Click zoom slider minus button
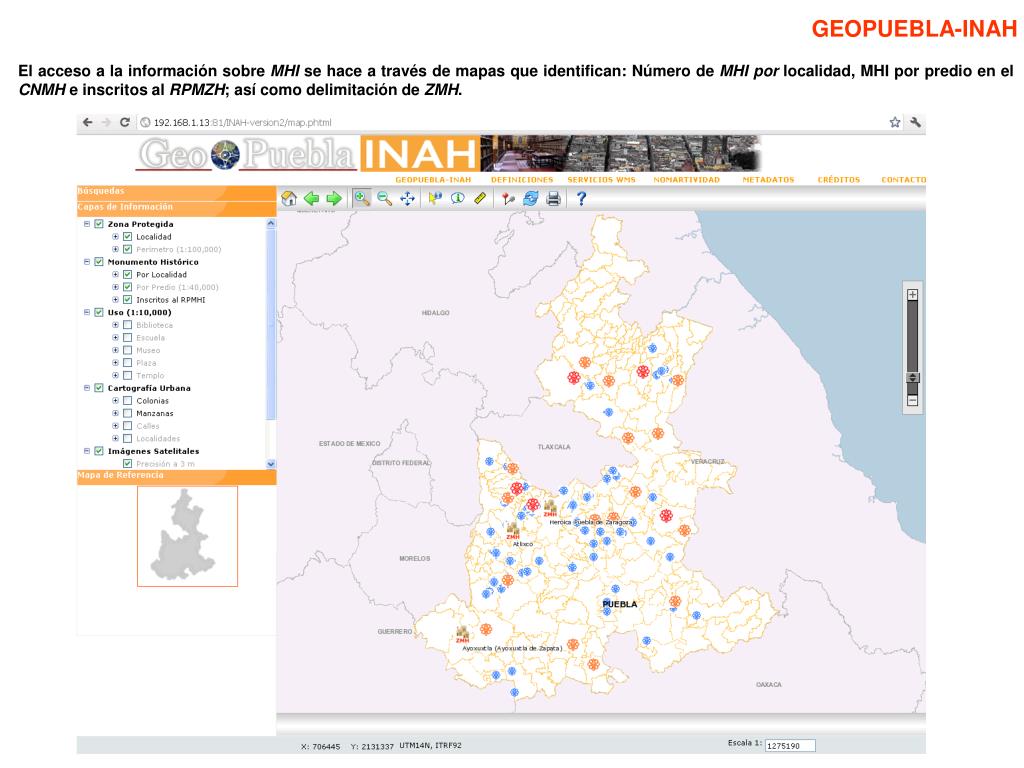 (x=912, y=400)
